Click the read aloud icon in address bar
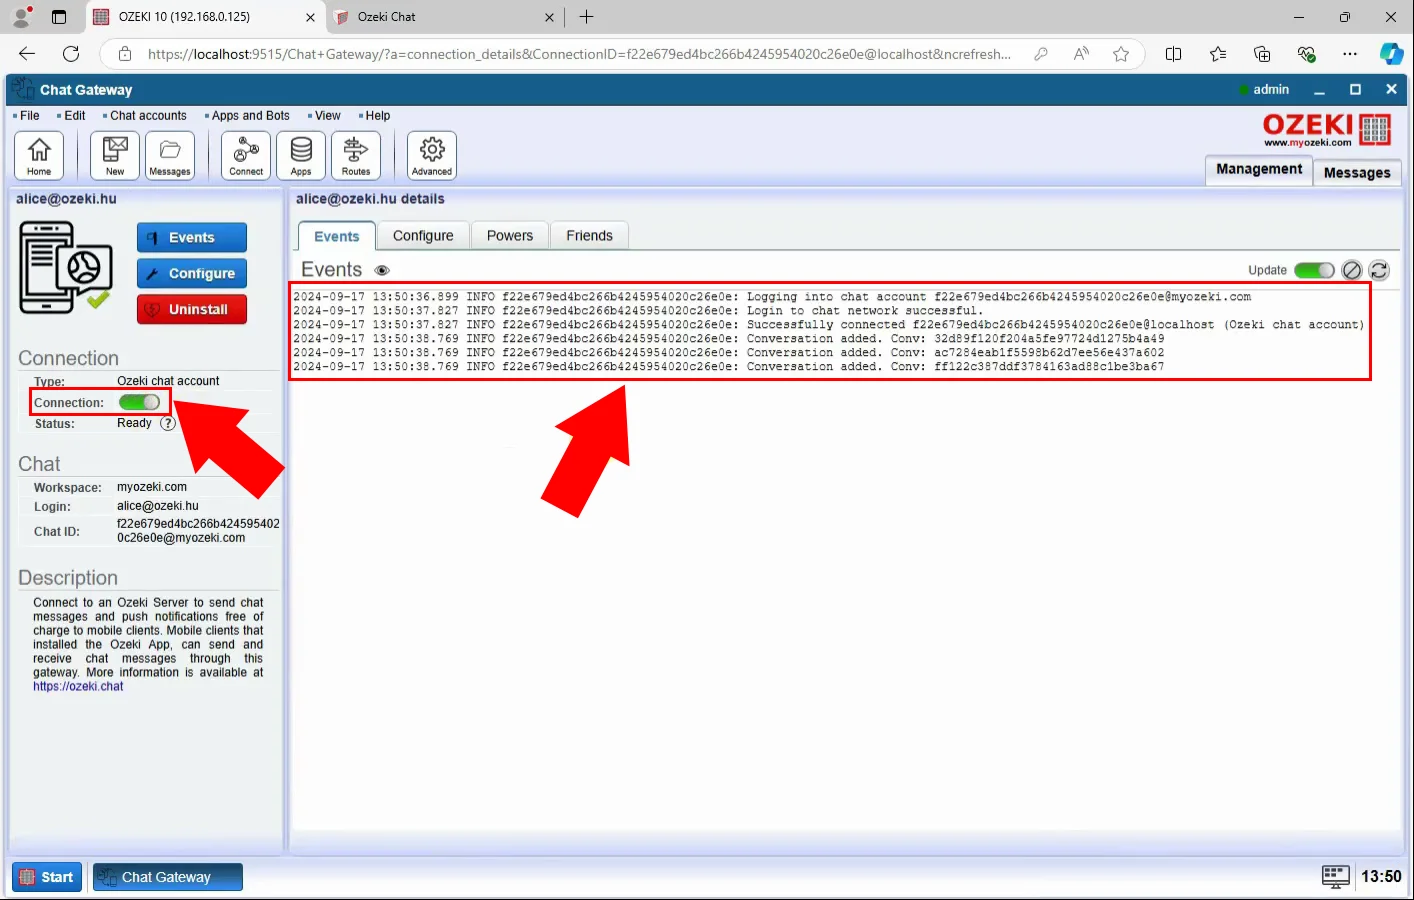1414x900 pixels. (x=1081, y=54)
